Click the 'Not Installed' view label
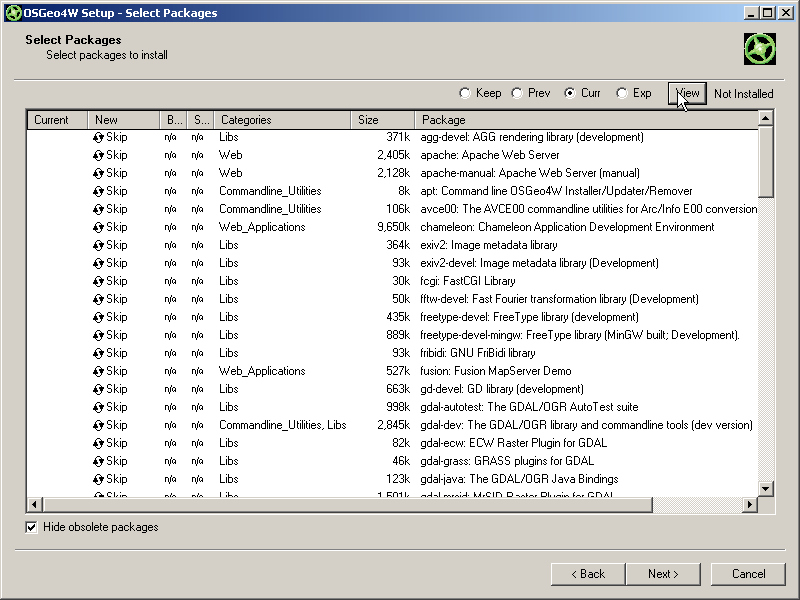800x600 pixels. [x=743, y=94]
